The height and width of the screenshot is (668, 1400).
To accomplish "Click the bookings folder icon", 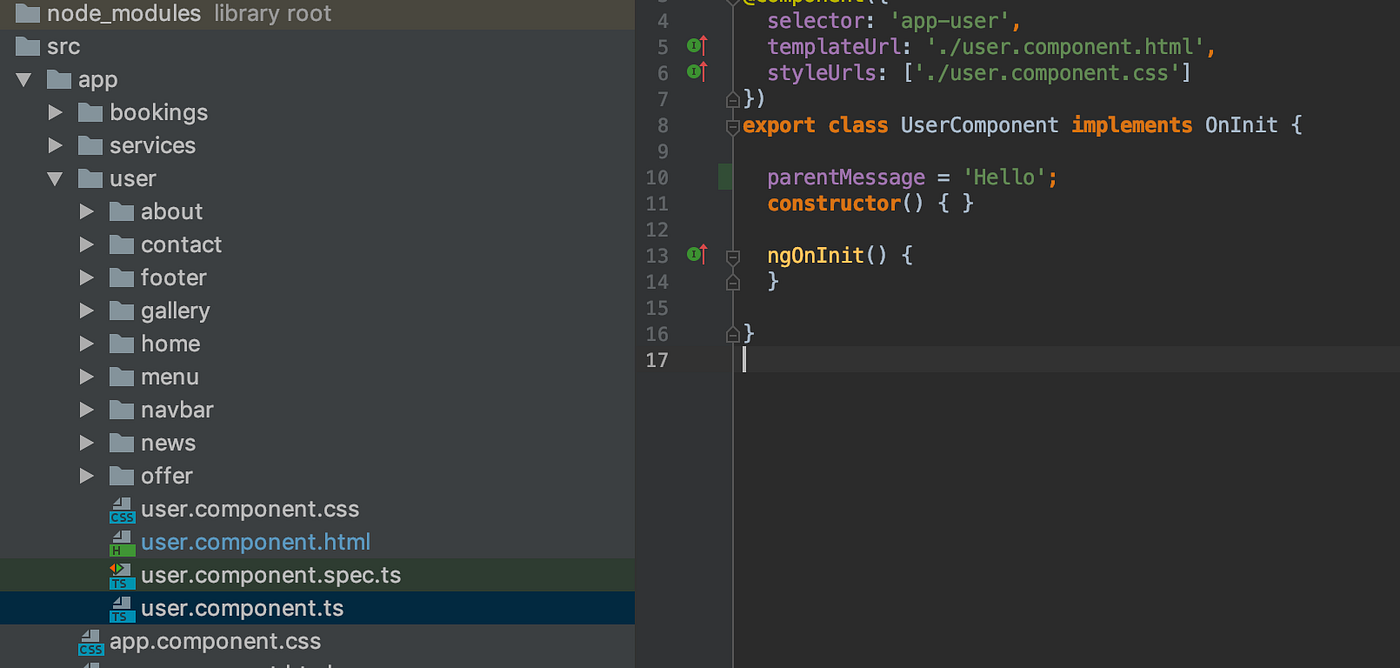I will (91, 113).
